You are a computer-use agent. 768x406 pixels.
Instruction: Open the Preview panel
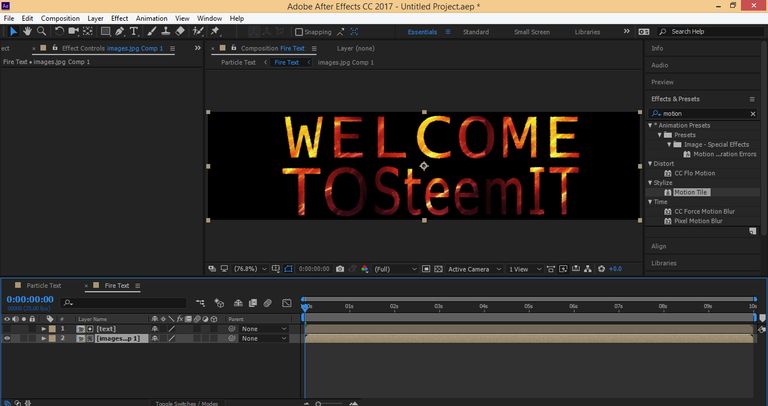click(662, 82)
